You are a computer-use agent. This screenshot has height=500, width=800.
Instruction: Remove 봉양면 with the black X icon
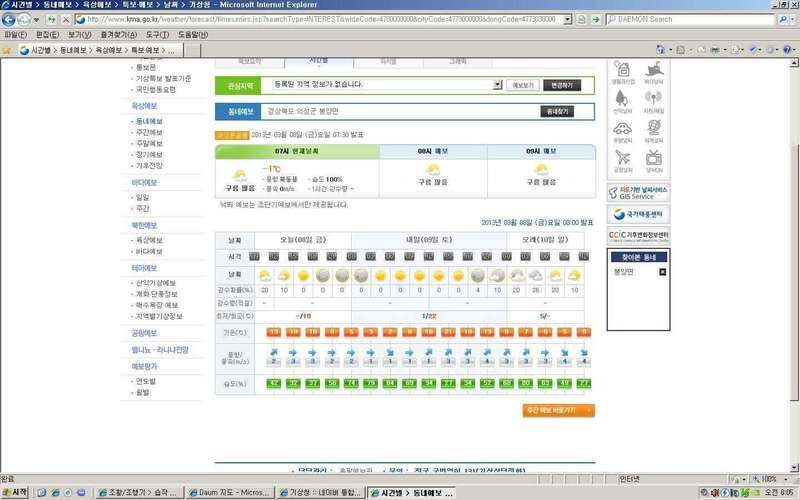click(x=662, y=272)
